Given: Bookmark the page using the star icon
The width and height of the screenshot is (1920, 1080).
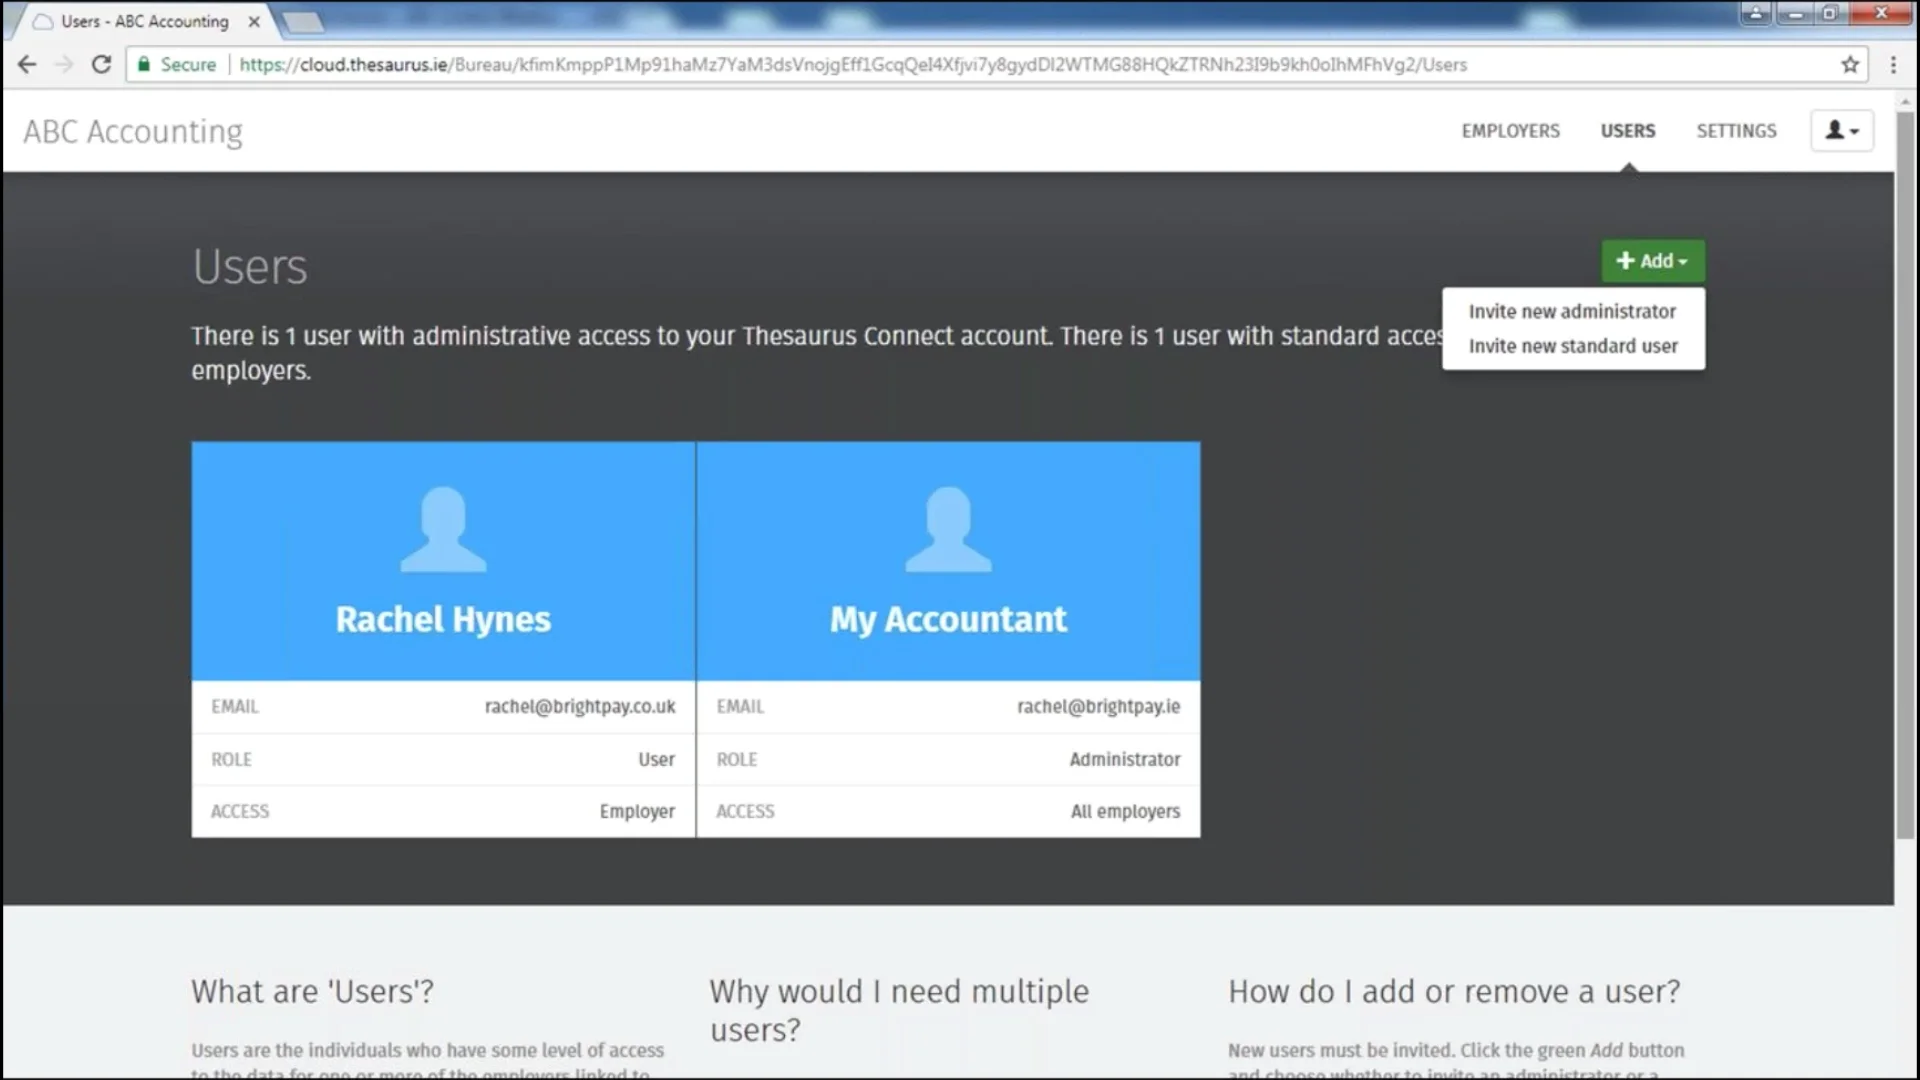Looking at the screenshot, I should click(x=1849, y=64).
